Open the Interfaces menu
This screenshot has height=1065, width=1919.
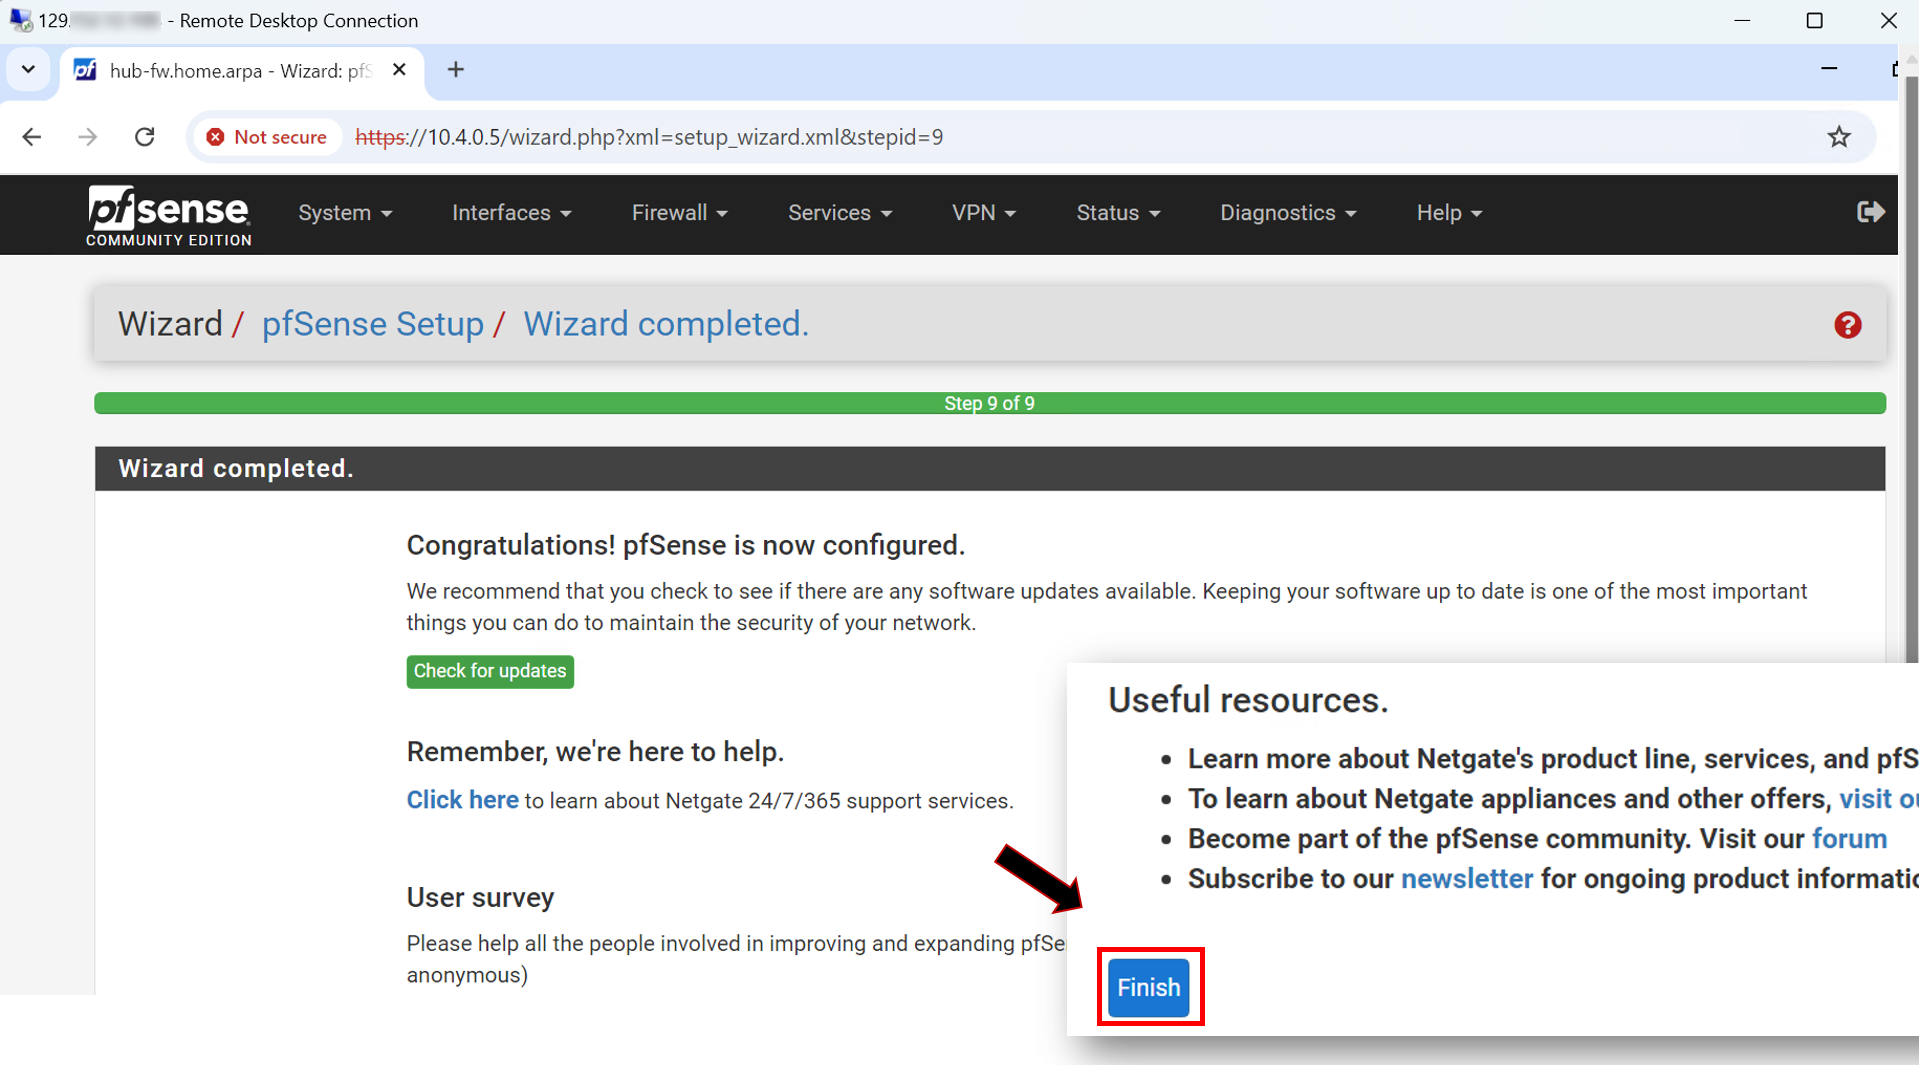tap(511, 213)
